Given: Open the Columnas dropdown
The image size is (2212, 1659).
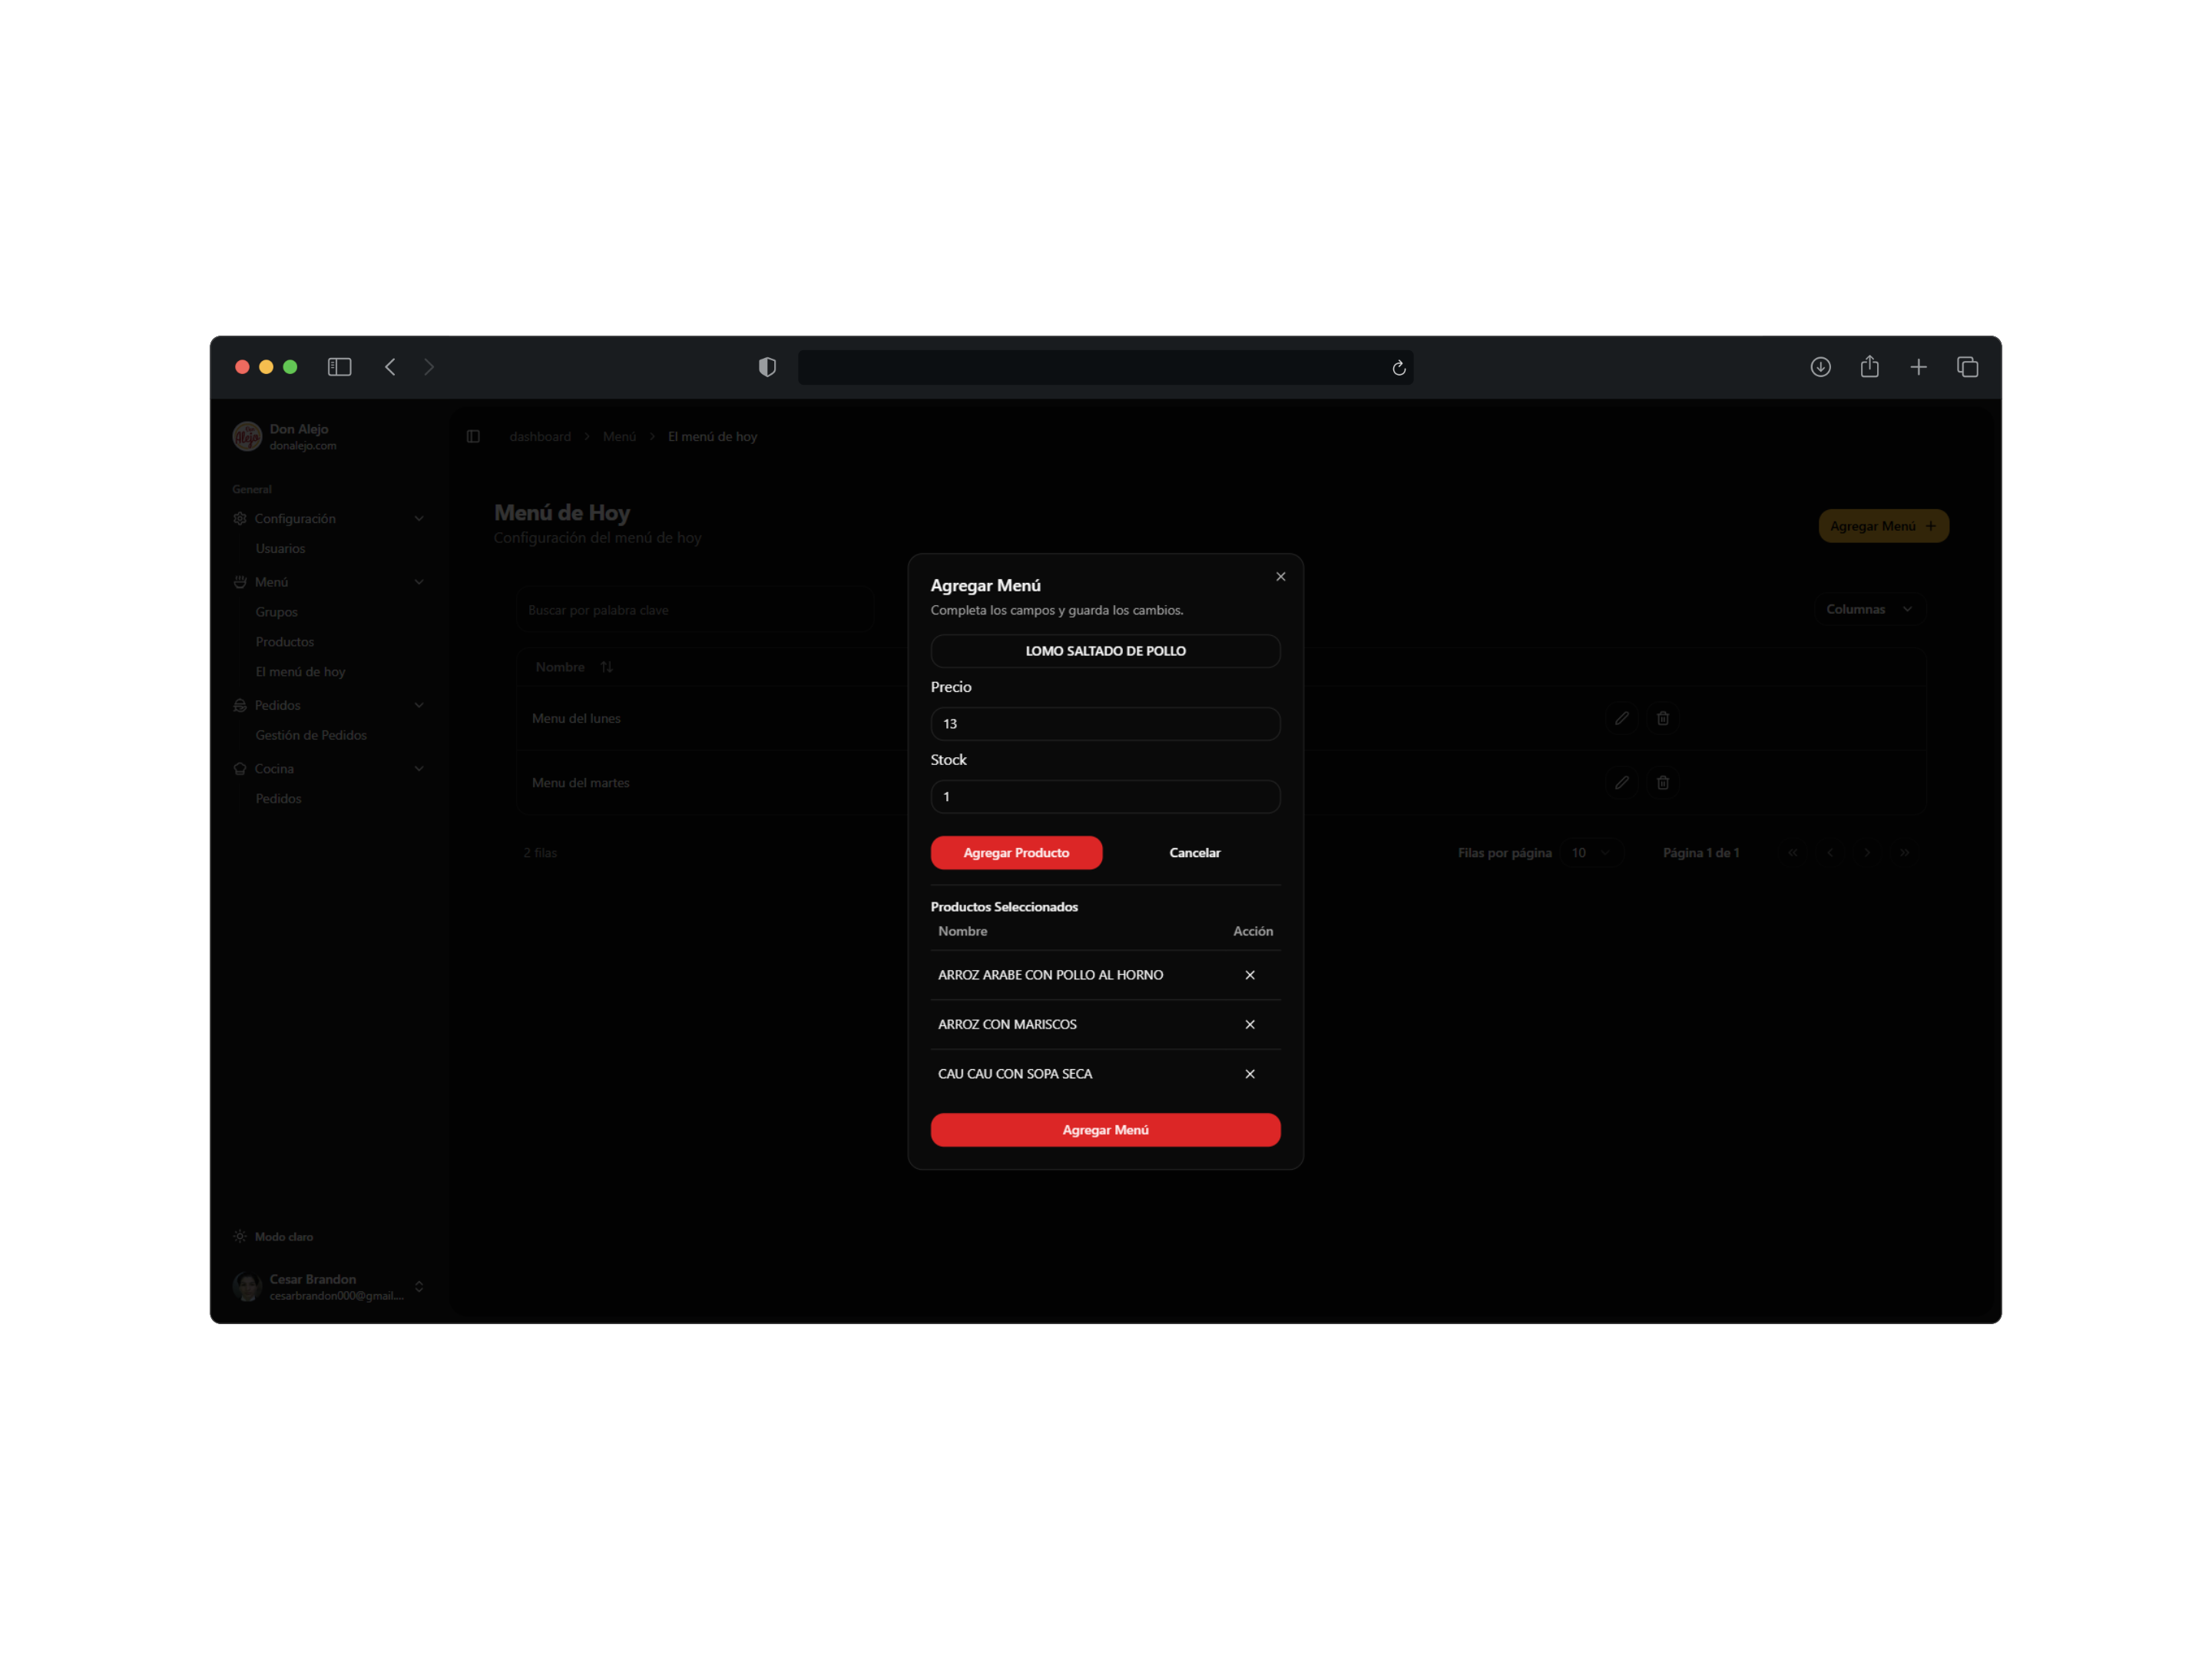Looking at the screenshot, I should pyautogui.click(x=1868, y=609).
